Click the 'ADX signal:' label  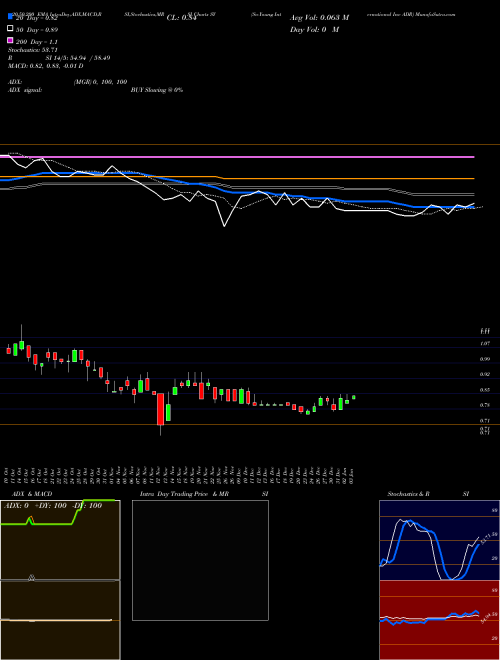pos(25,90)
